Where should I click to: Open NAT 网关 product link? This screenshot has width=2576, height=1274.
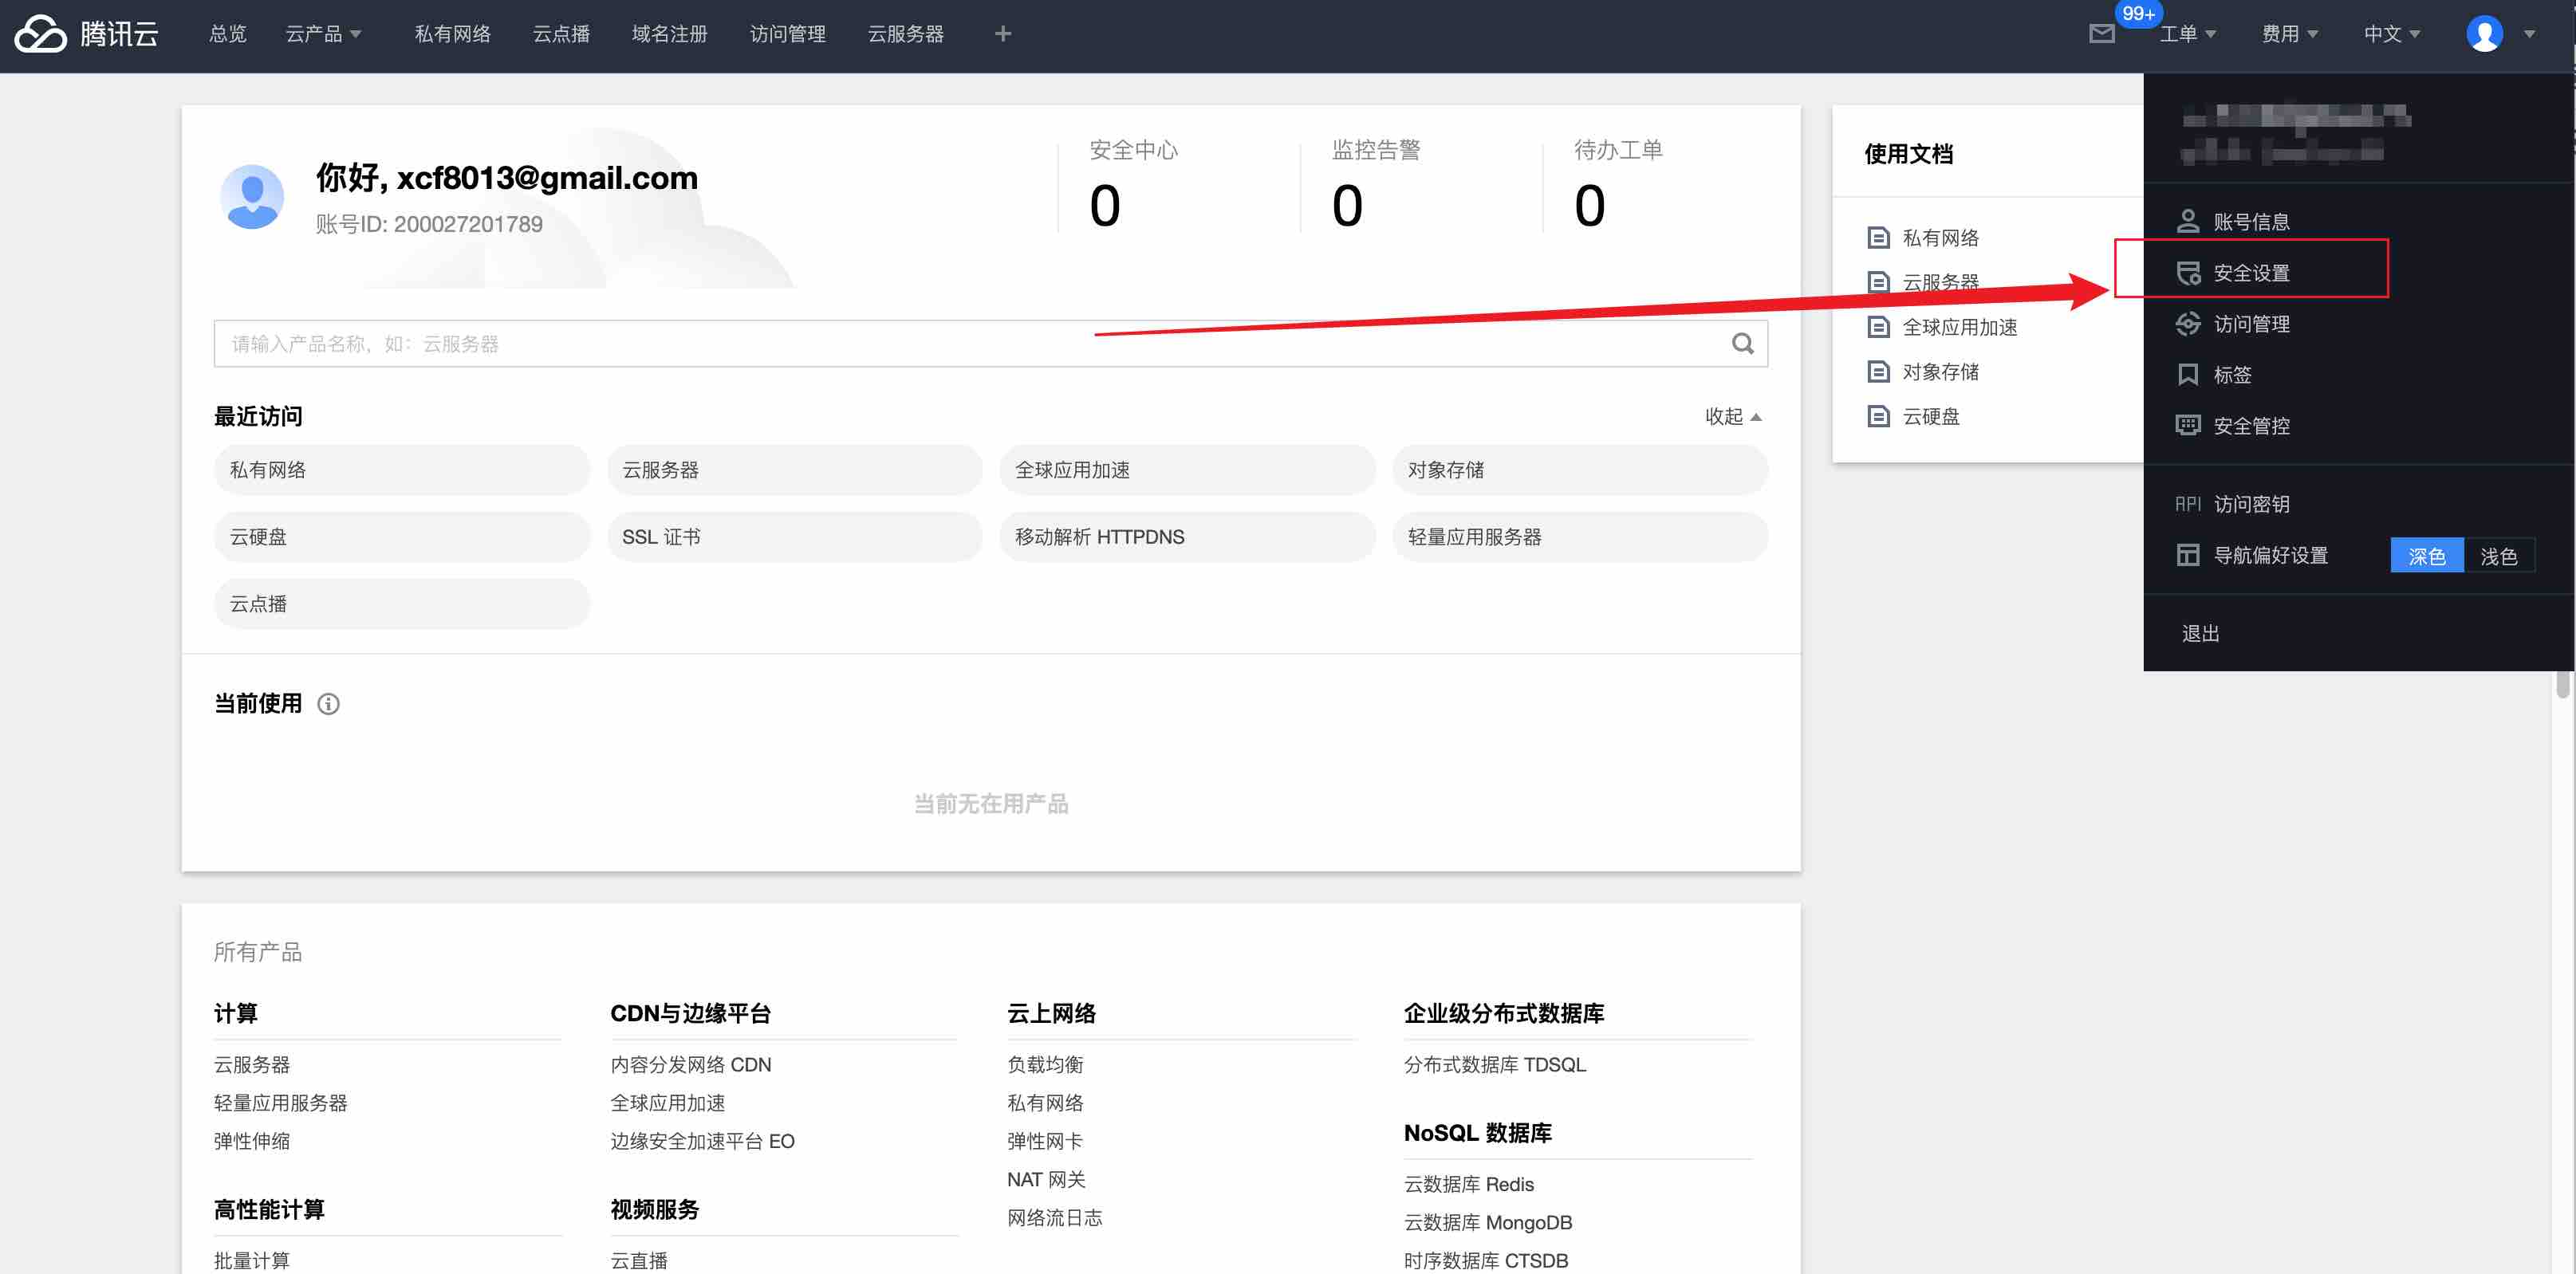(1046, 1180)
